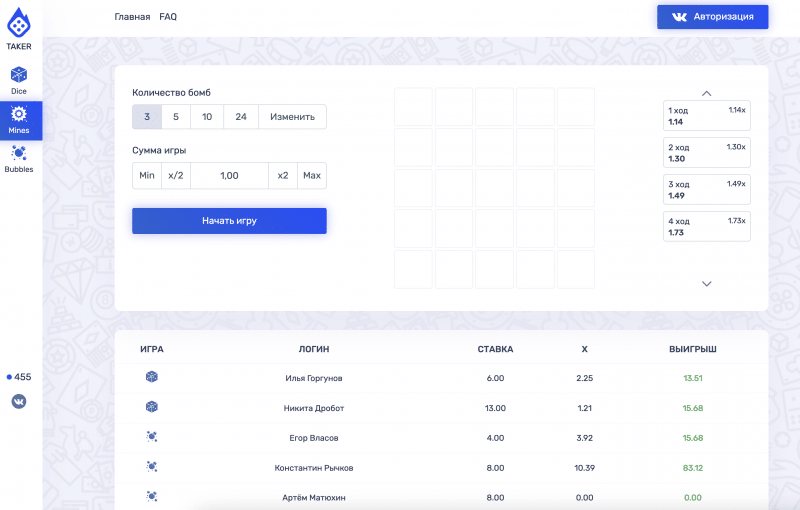Select the Mines game in sidebar

[21, 120]
